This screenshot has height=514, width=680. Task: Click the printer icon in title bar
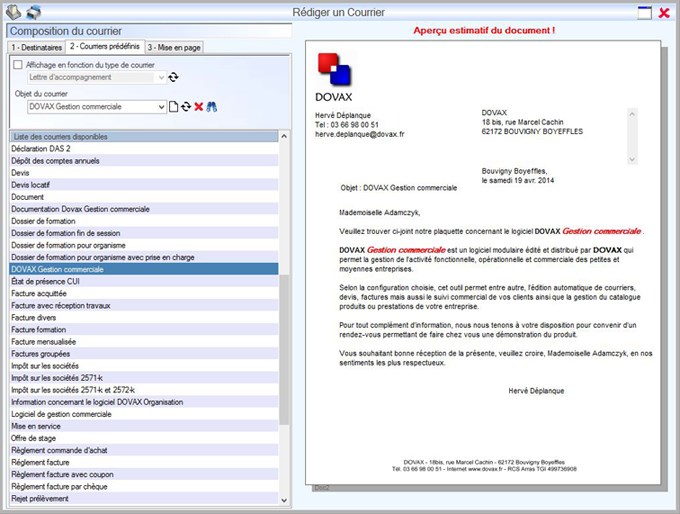coord(34,13)
